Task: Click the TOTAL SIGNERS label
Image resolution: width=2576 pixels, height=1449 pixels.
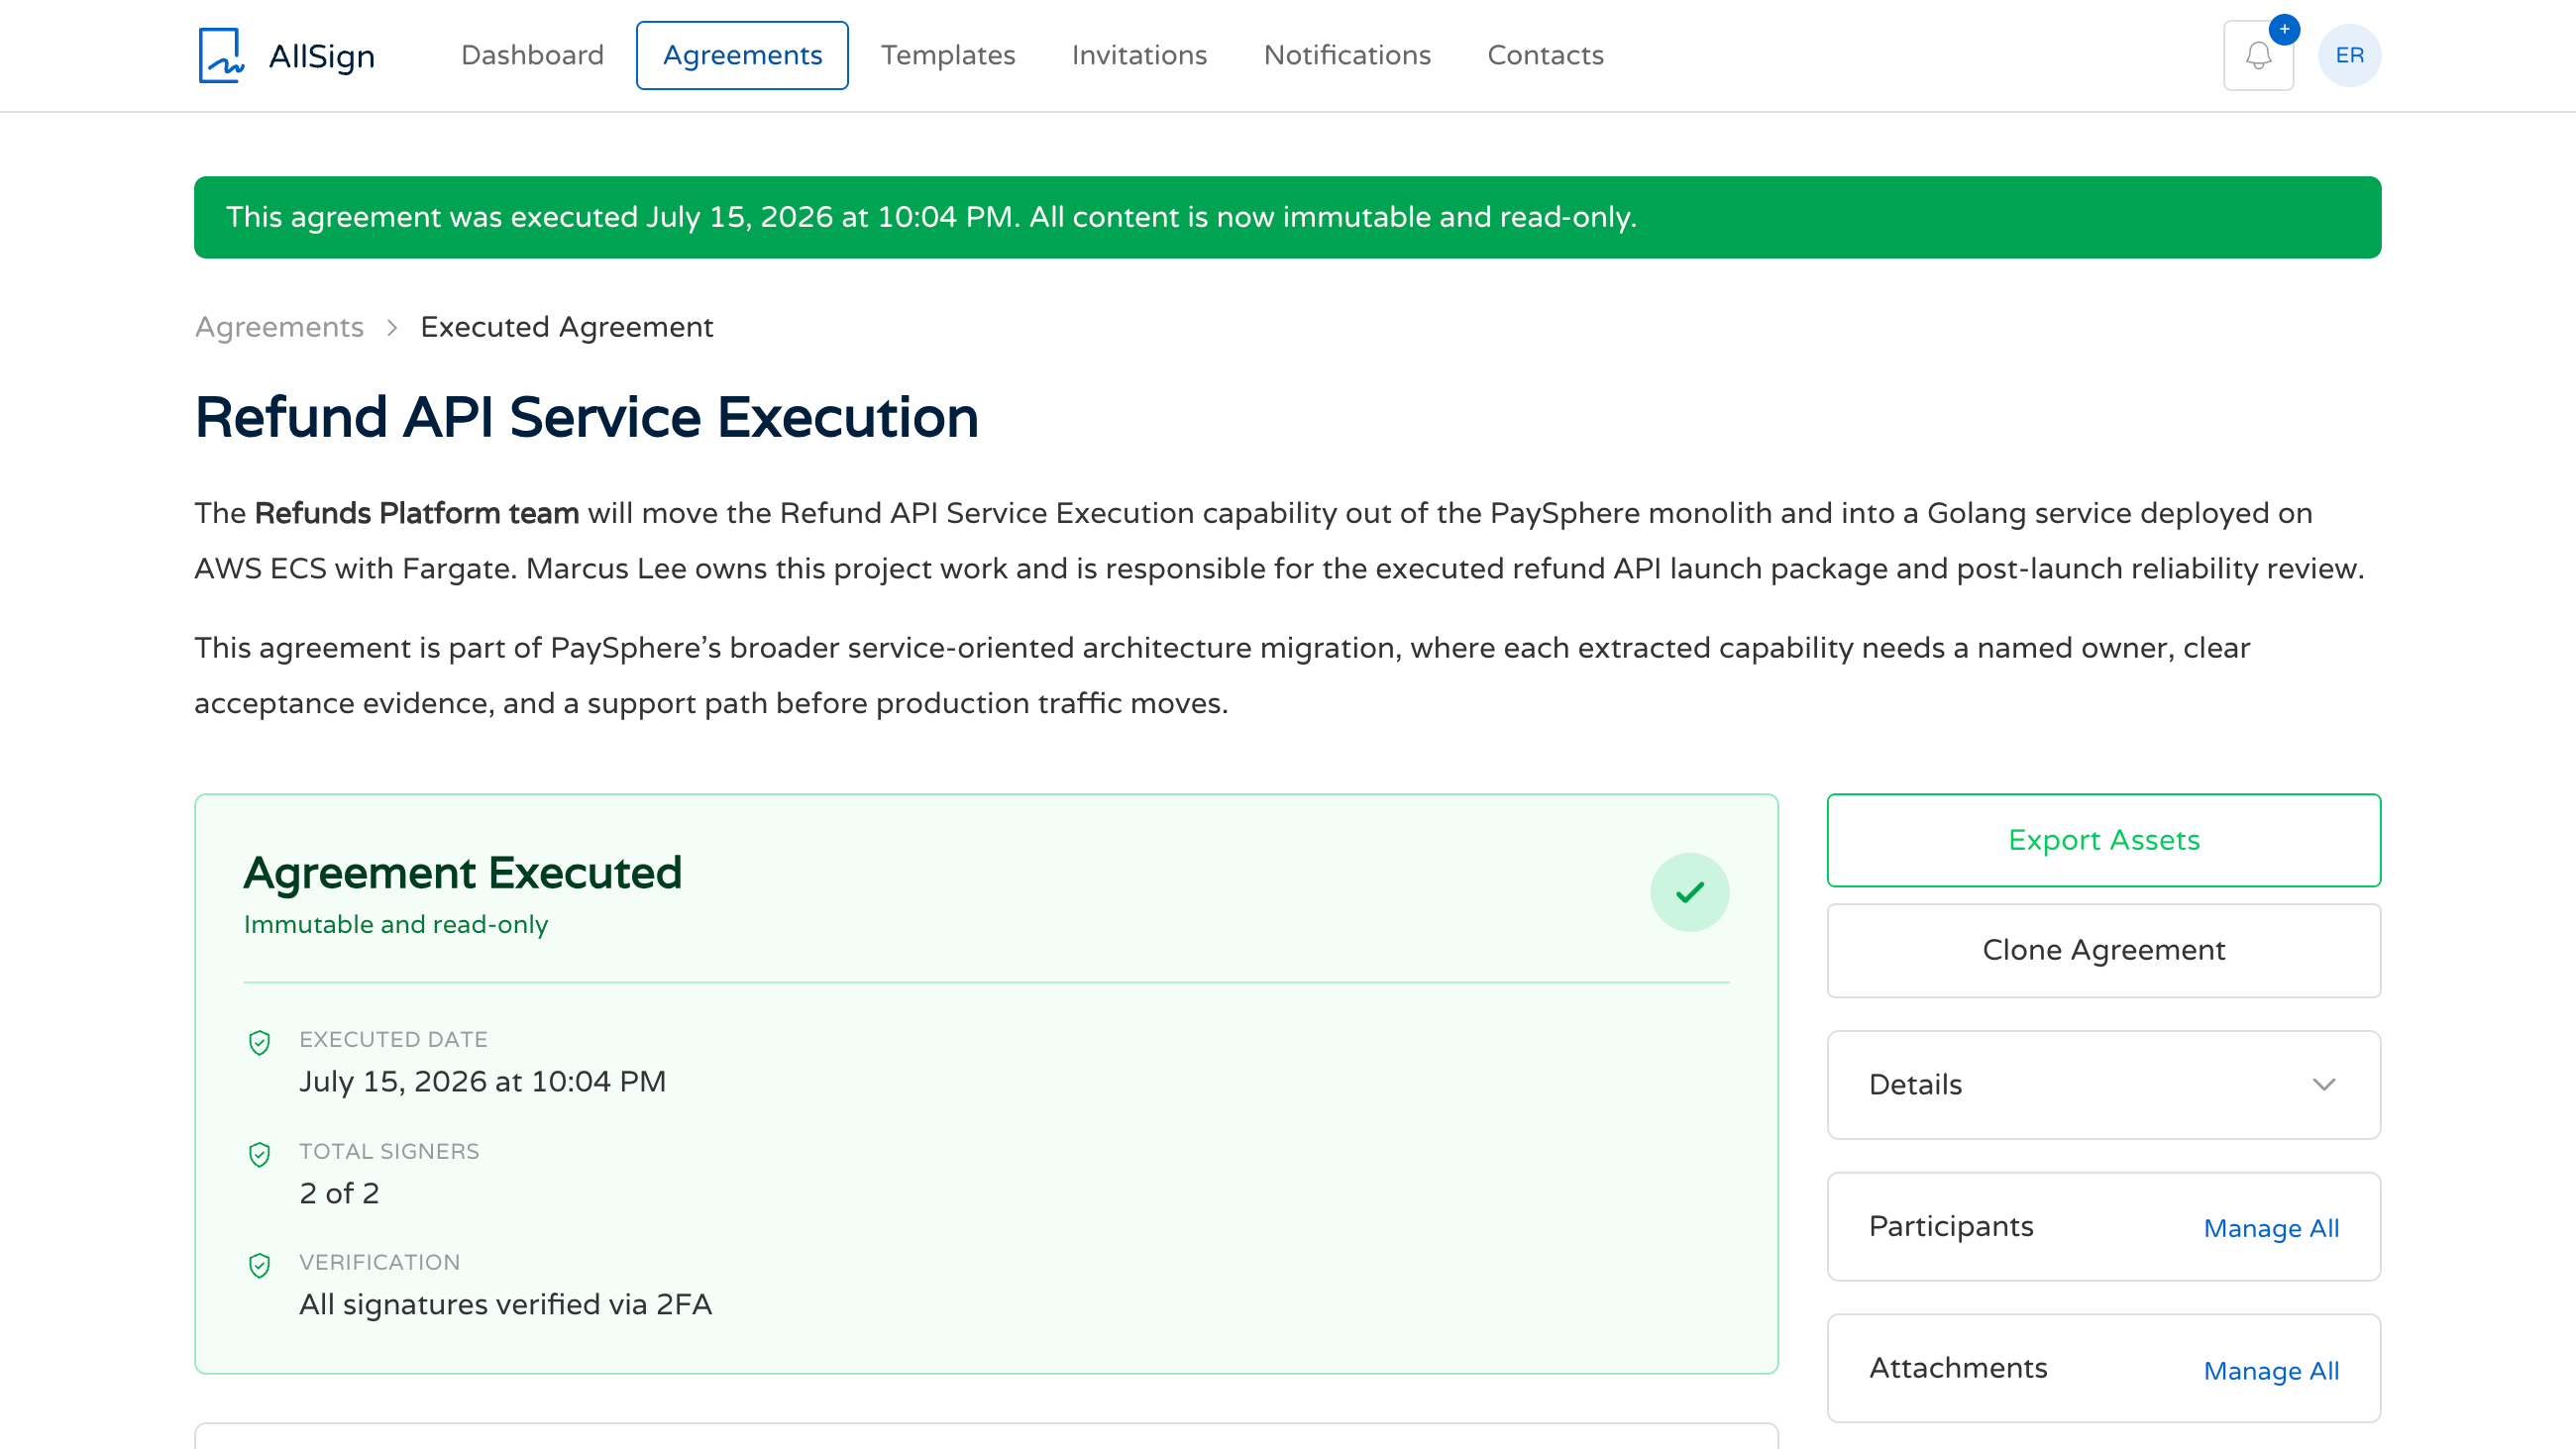Action: pos(389,1151)
